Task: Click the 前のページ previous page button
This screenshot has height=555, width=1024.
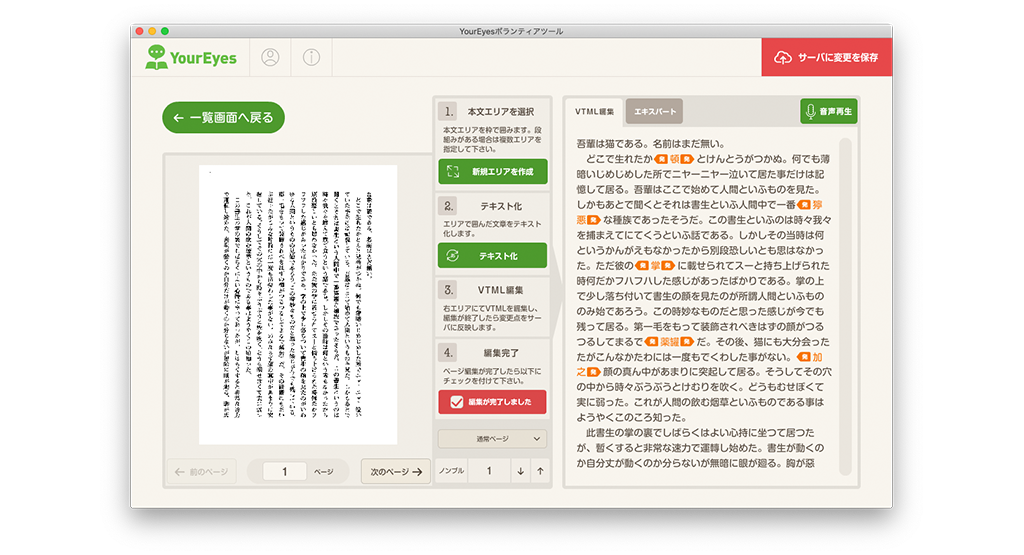Action: click(x=201, y=471)
